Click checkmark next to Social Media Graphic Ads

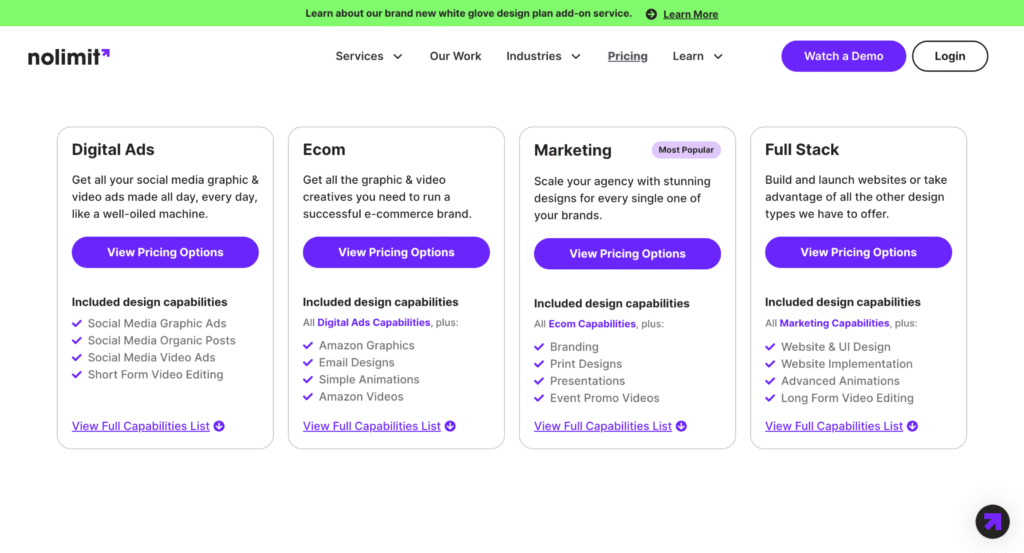[x=77, y=323]
